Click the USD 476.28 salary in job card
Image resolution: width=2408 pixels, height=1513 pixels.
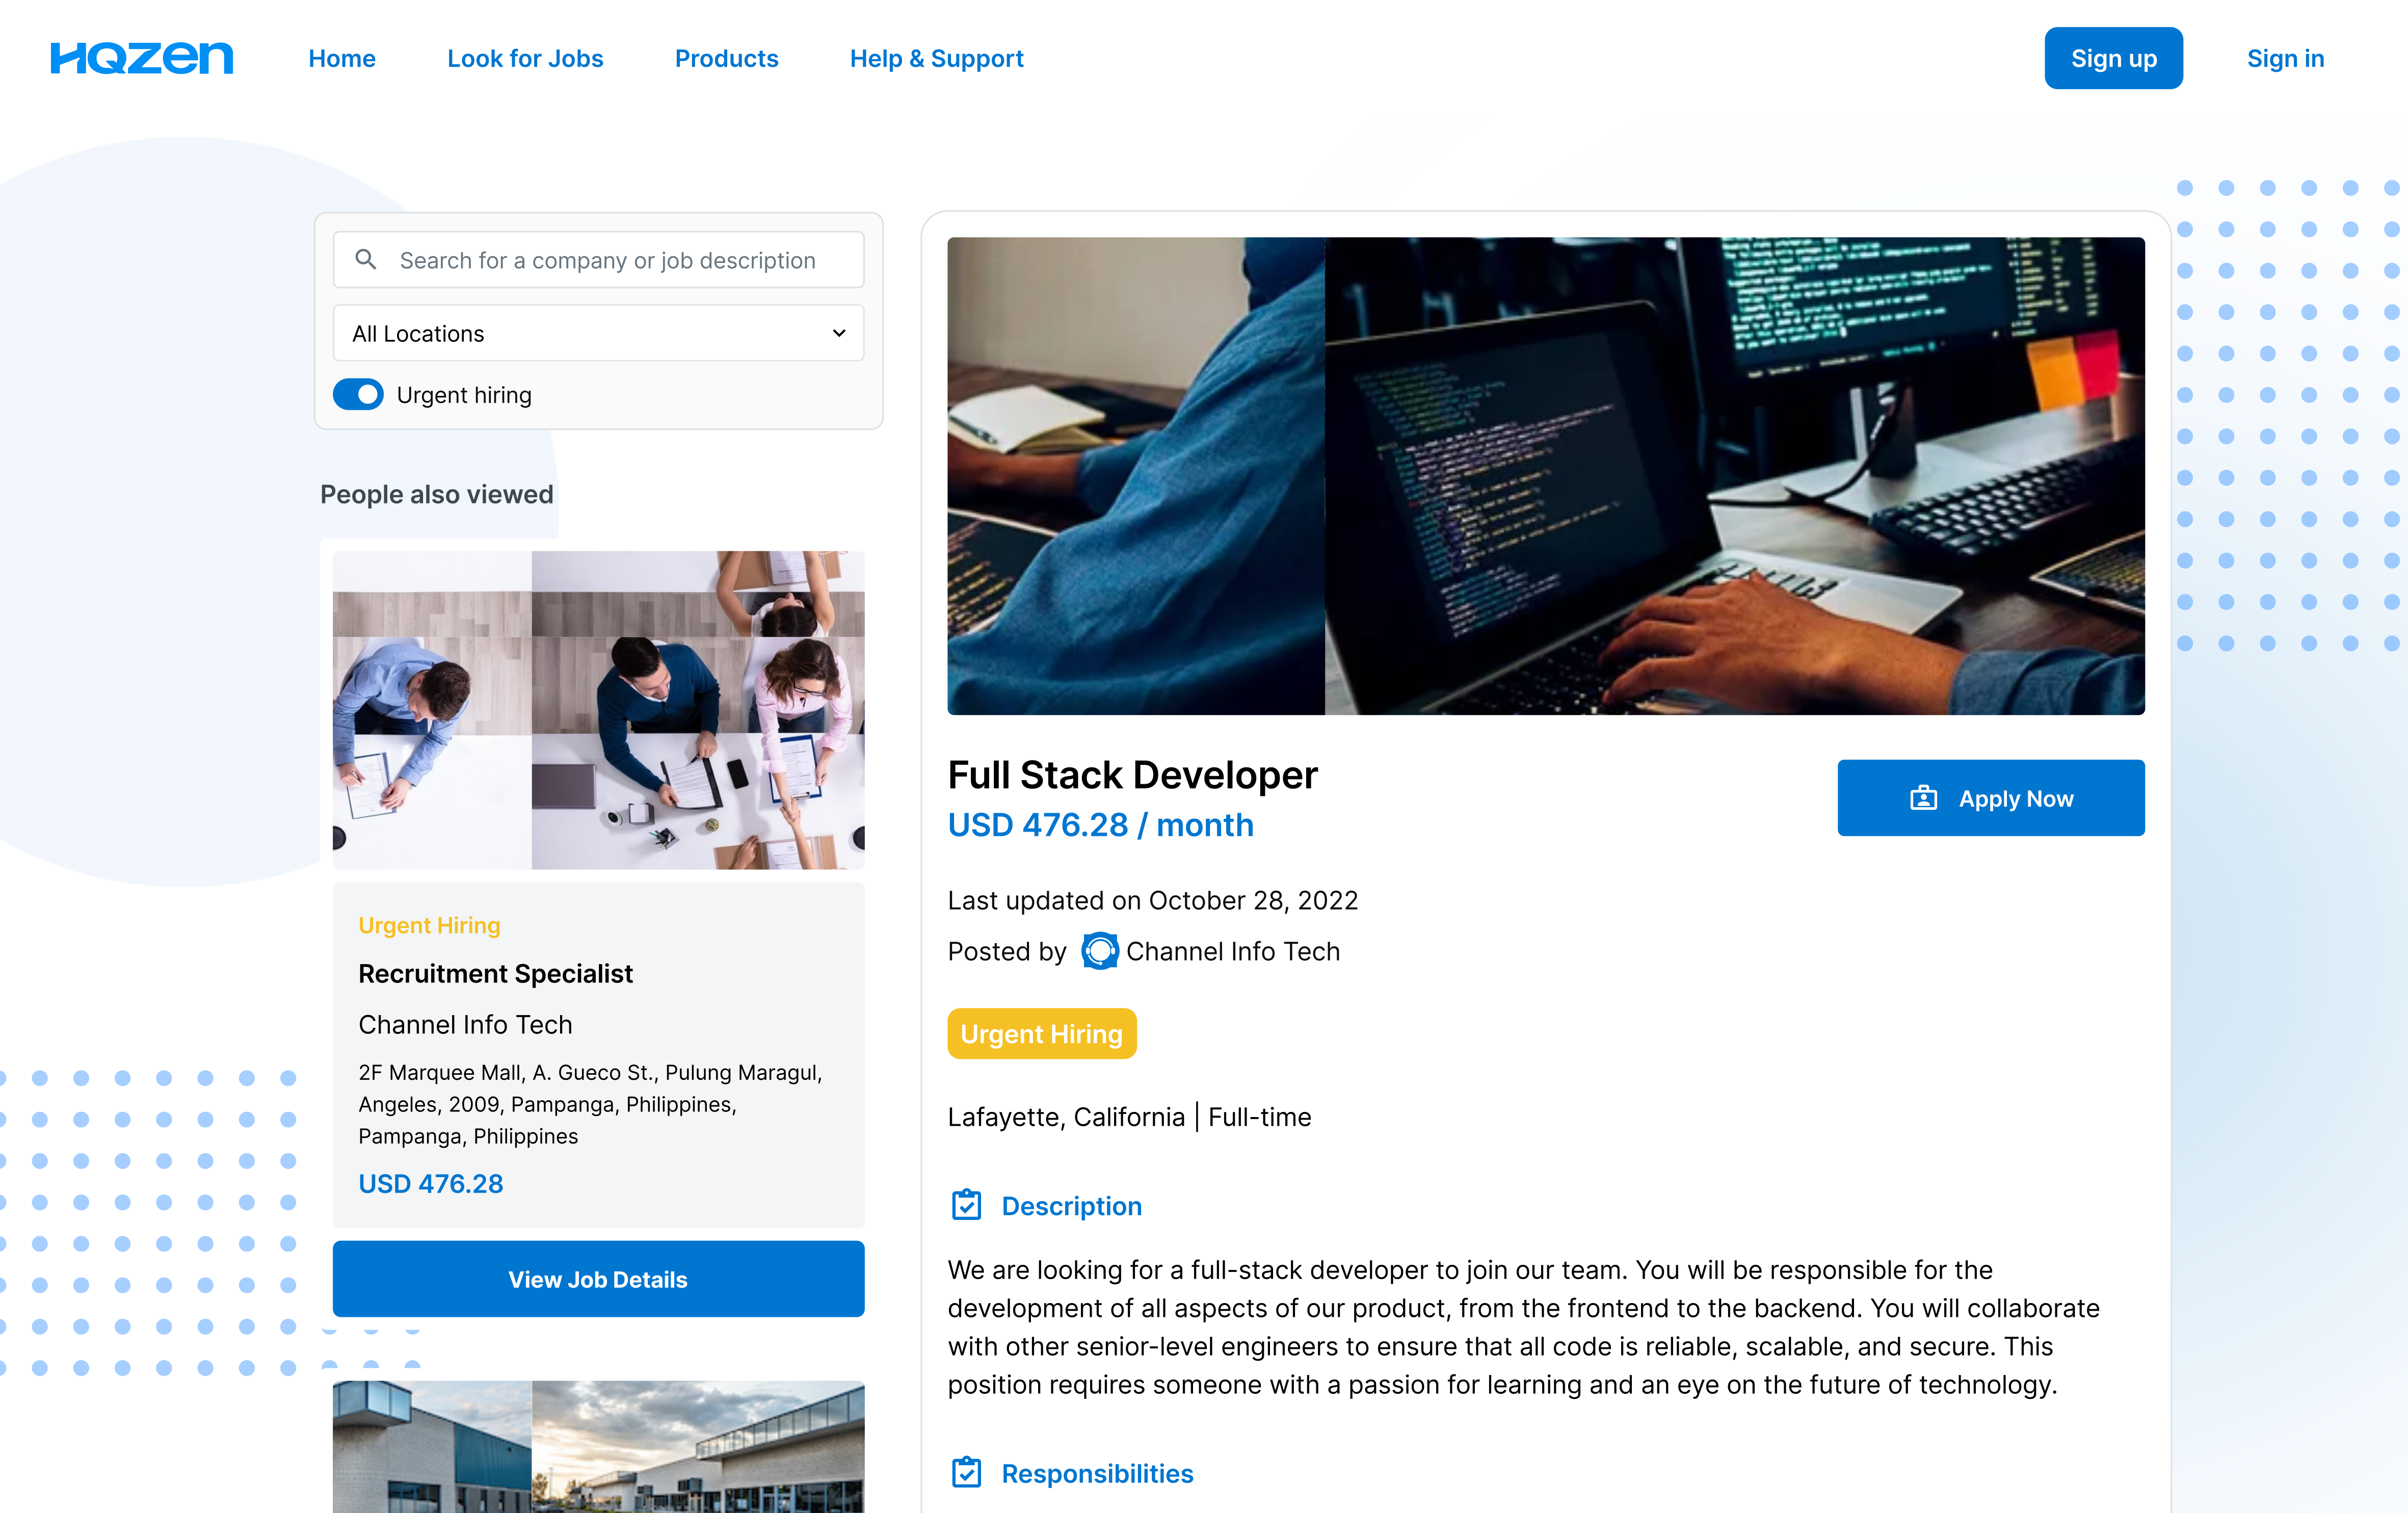(x=430, y=1183)
